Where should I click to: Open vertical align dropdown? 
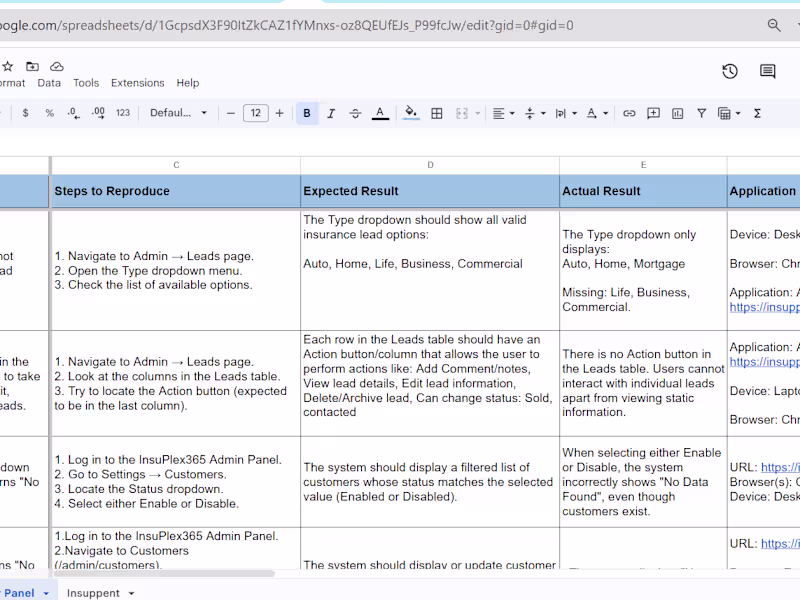tap(535, 113)
